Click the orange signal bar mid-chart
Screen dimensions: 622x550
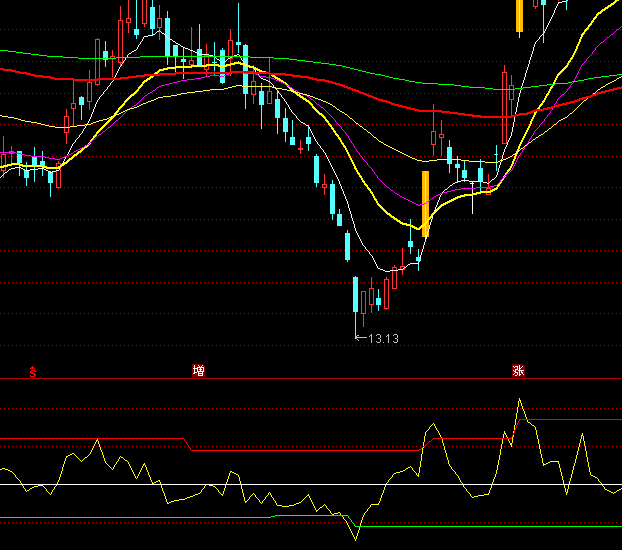coord(425,204)
